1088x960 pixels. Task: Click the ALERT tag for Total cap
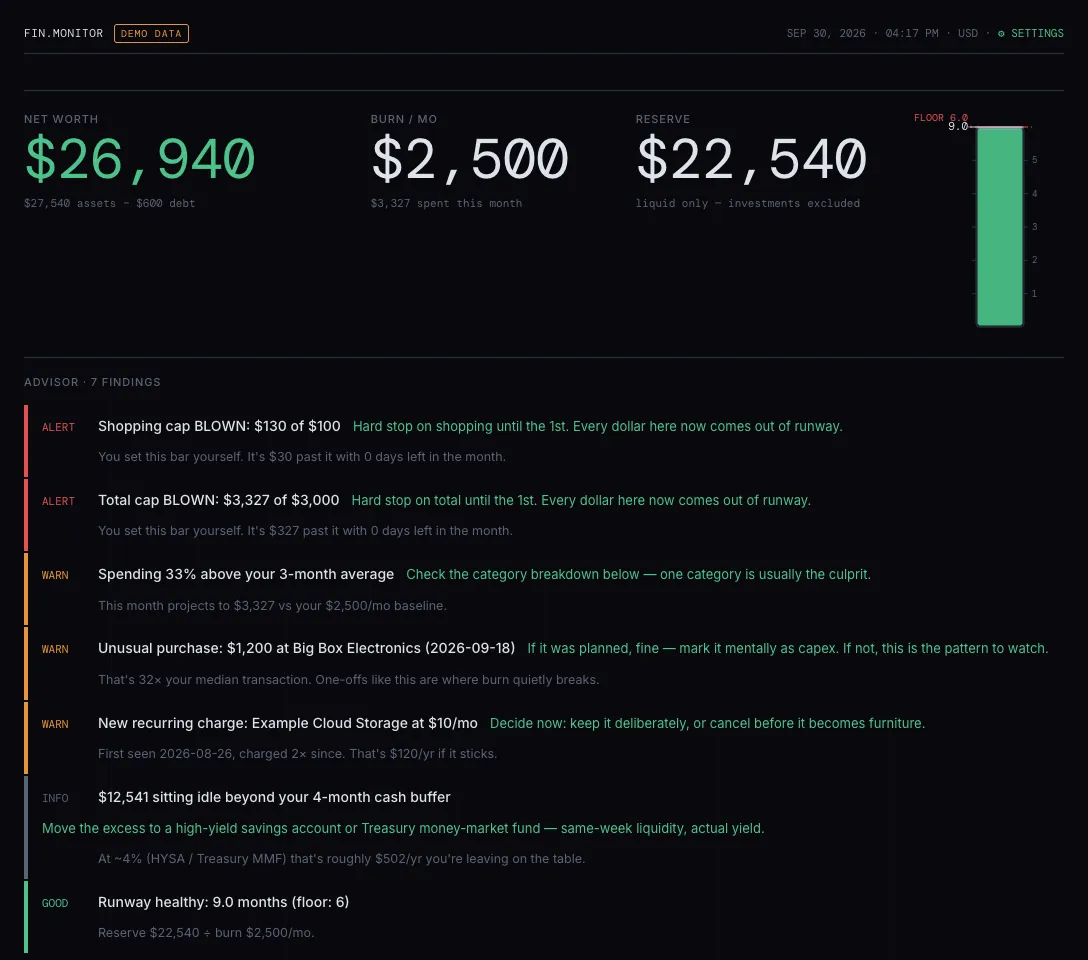(x=58, y=502)
